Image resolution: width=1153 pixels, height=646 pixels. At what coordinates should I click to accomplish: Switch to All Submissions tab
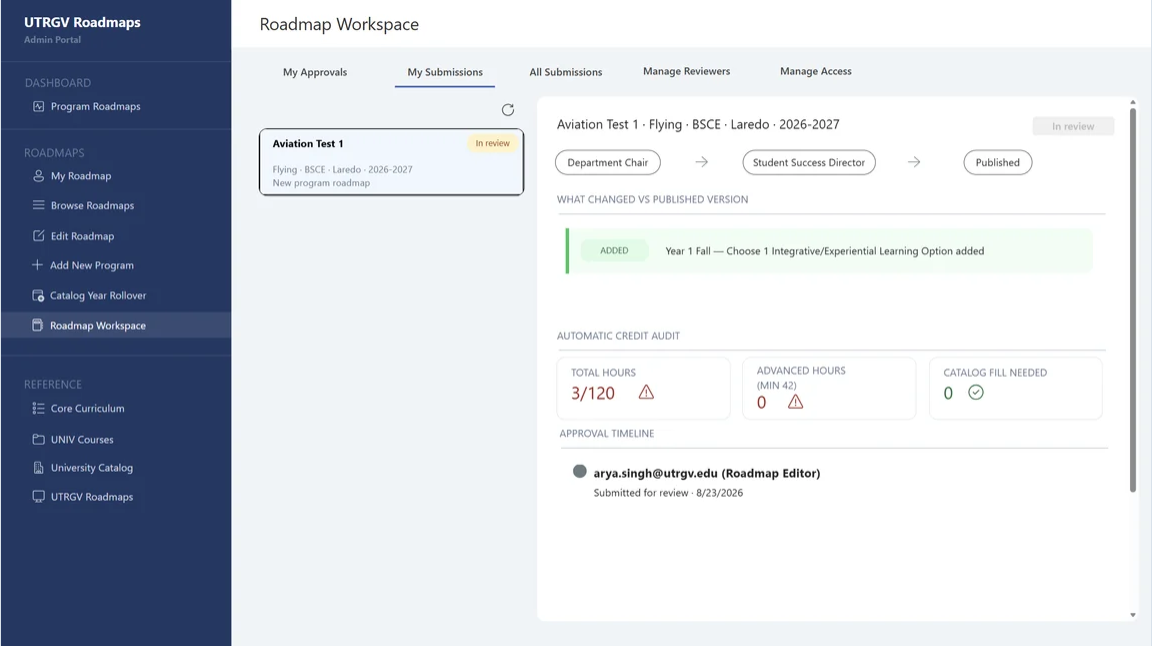tap(565, 72)
